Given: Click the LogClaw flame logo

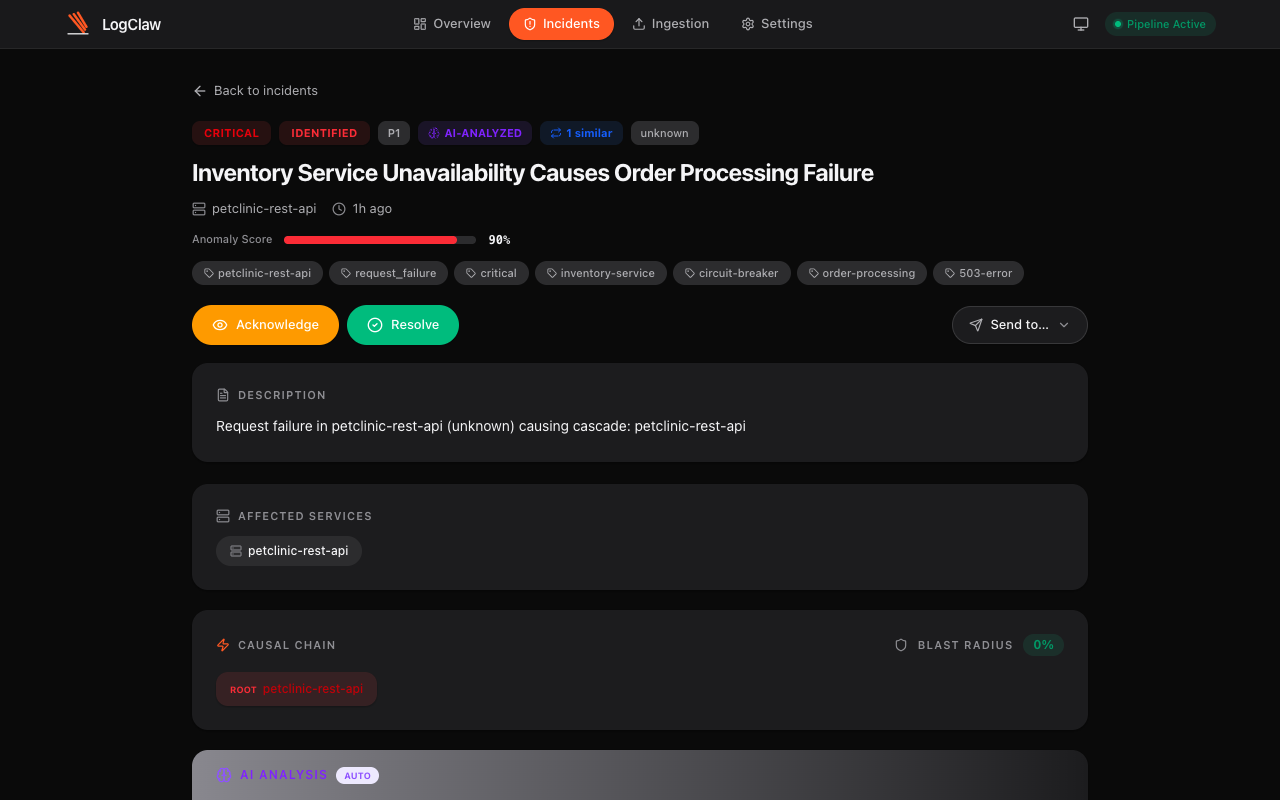Looking at the screenshot, I should tap(78, 23).
